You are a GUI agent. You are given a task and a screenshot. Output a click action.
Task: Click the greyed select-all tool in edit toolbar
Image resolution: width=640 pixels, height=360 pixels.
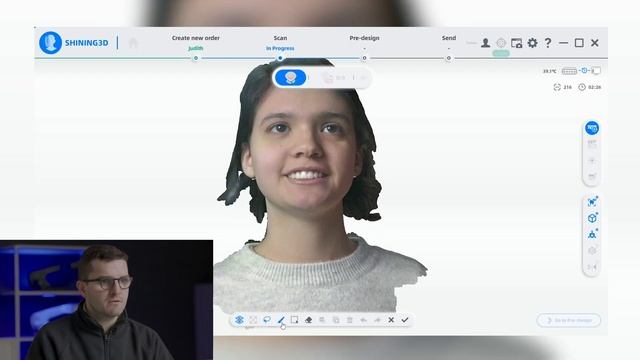point(253,320)
